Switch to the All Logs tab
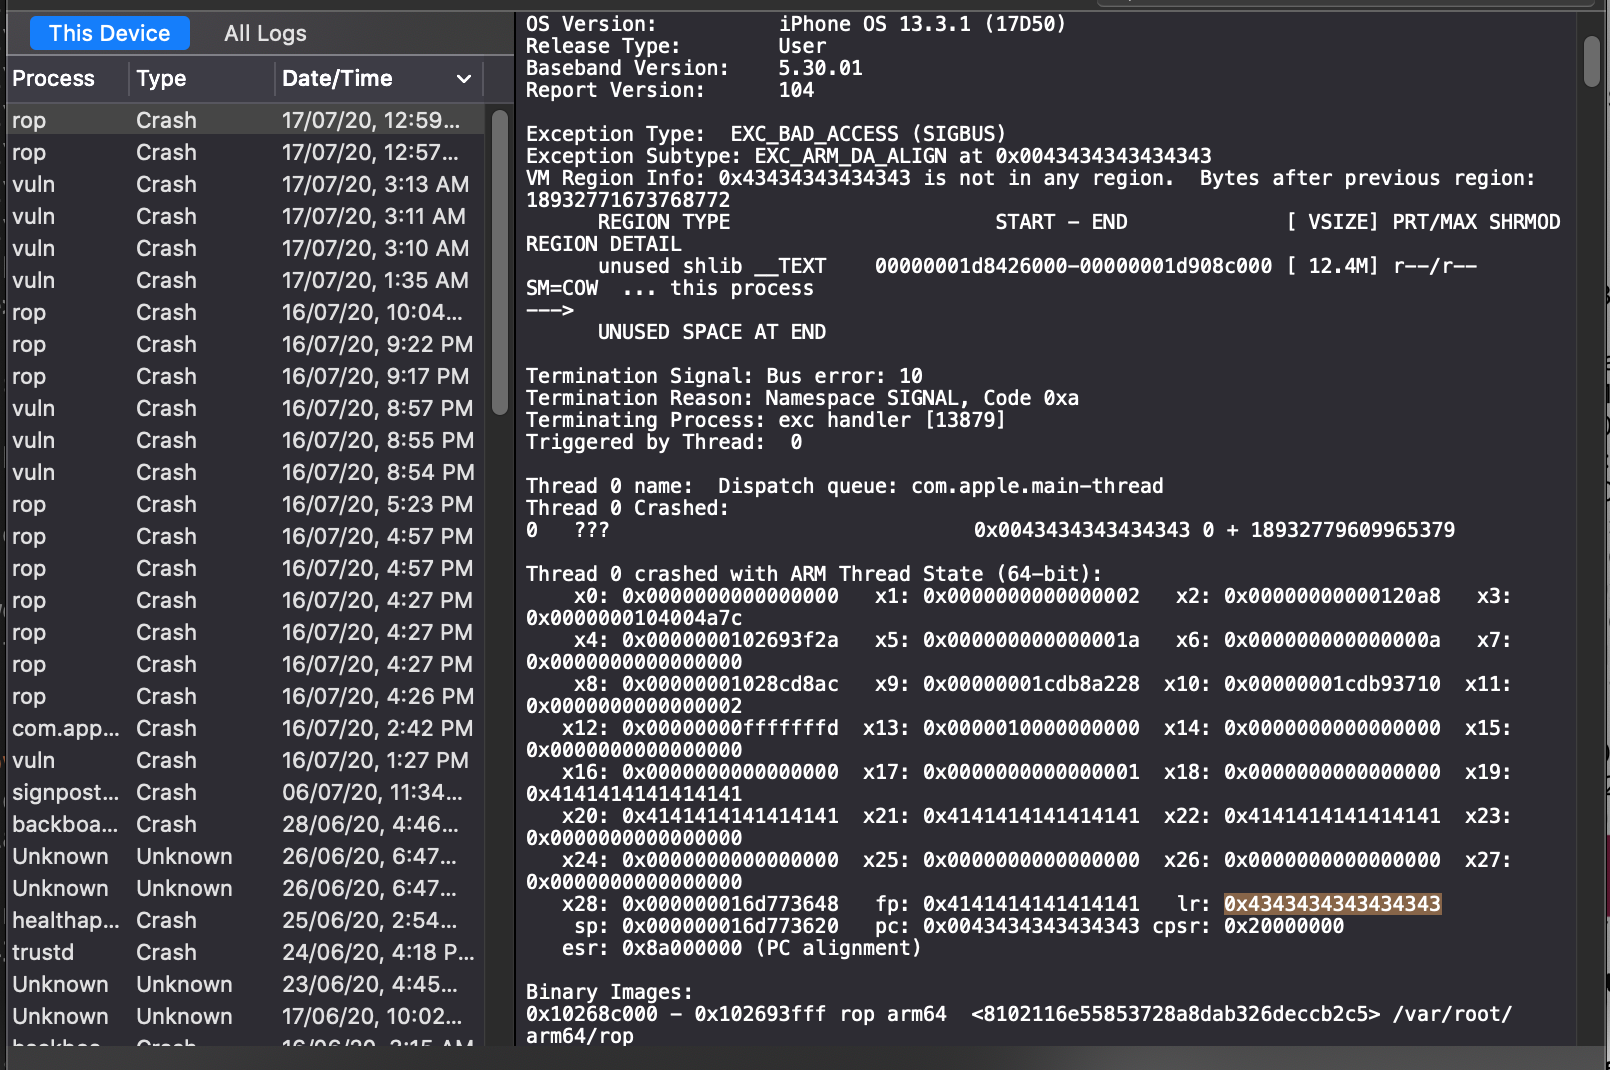Image resolution: width=1610 pixels, height=1070 pixels. pos(264,33)
